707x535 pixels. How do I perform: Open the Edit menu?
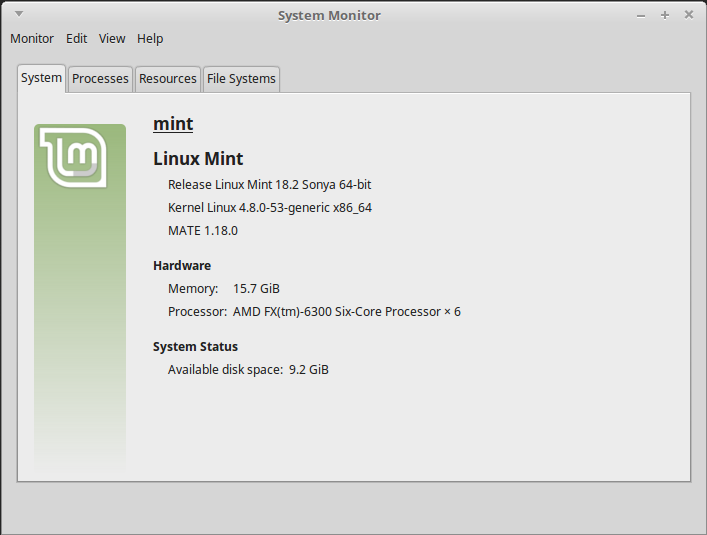point(76,39)
